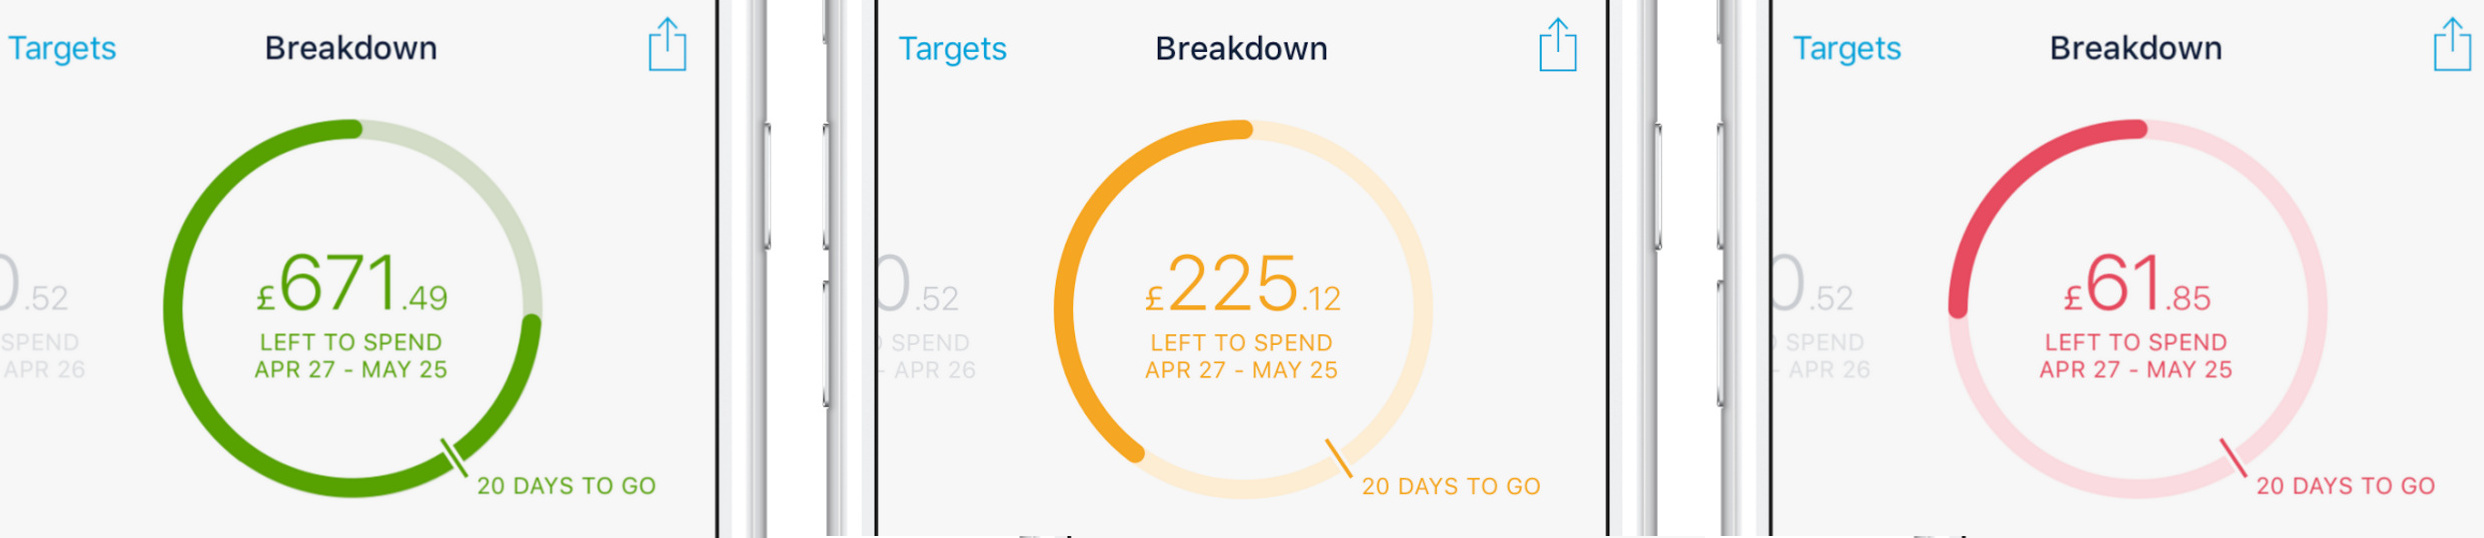
Task: Go back to Targets on red screen
Action: (x=1846, y=48)
